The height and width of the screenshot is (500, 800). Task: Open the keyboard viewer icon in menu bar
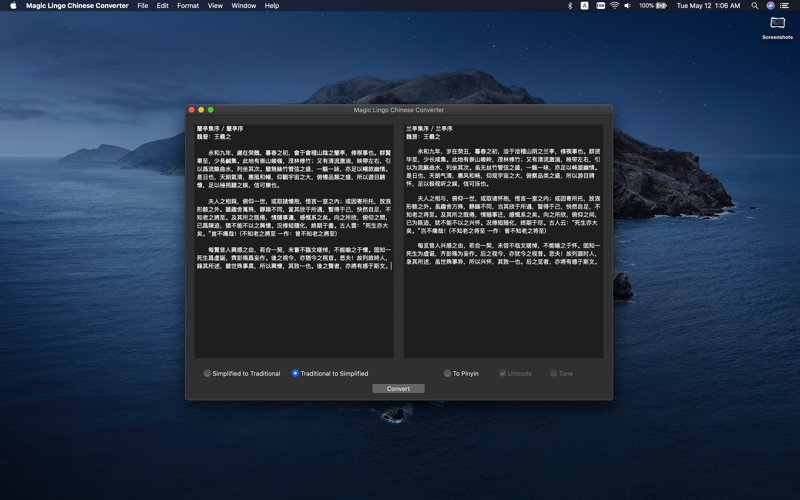pos(601,6)
